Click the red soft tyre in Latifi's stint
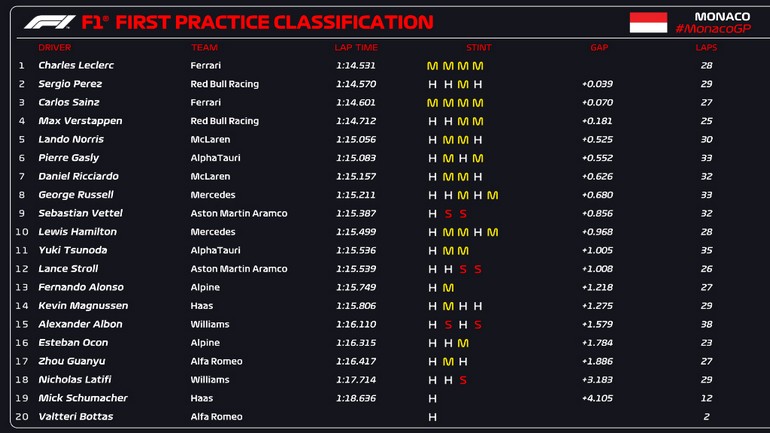Screen dimensions: 770x433 [x=463, y=380]
